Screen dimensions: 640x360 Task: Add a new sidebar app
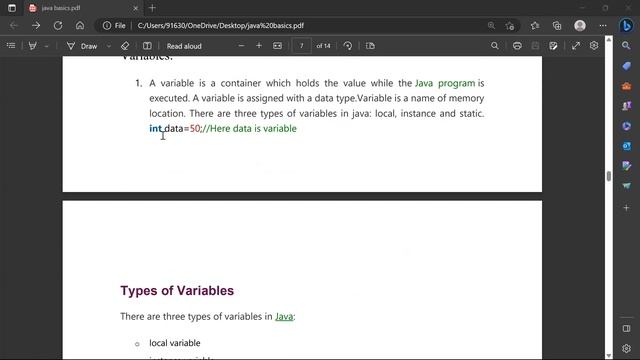[x=626, y=208]
